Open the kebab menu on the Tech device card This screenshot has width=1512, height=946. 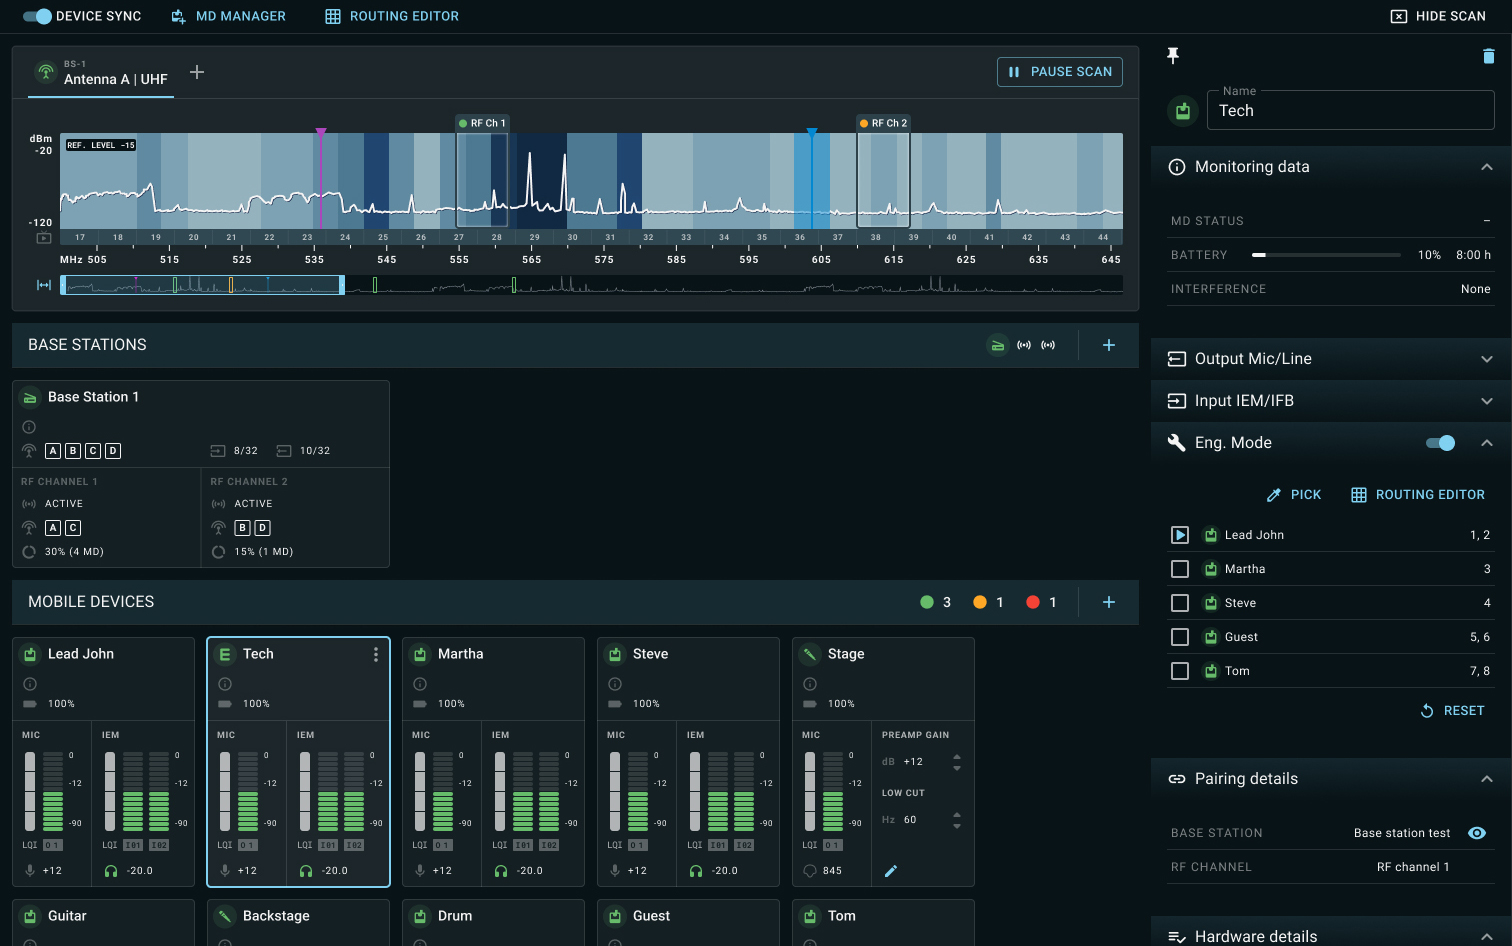[376, 654]
